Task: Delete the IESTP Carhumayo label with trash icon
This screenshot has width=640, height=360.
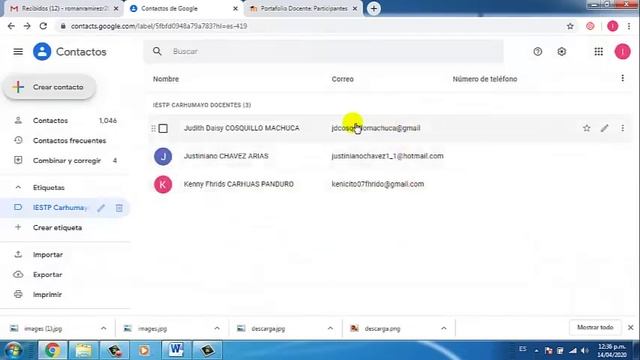Action: [x=119, y=208]
